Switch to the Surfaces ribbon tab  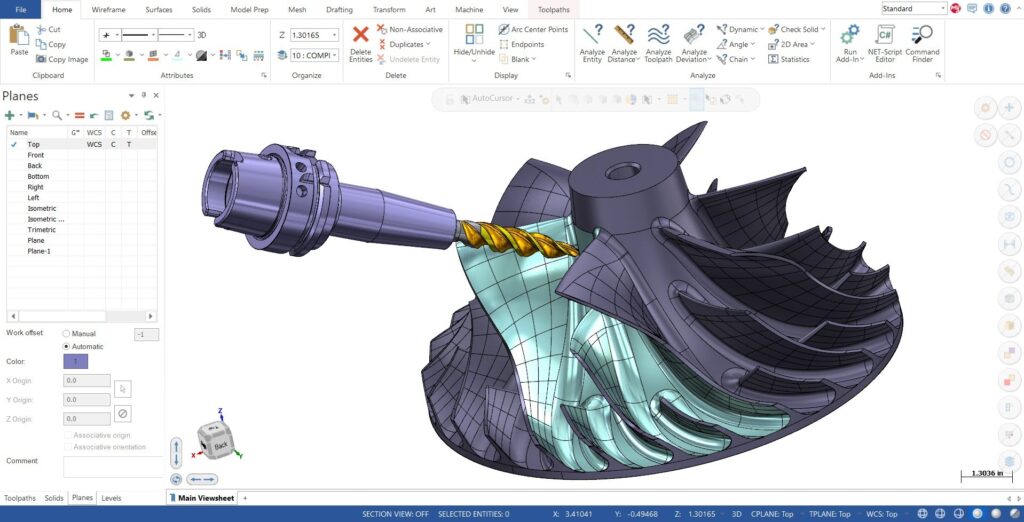[x=160, y=10]
